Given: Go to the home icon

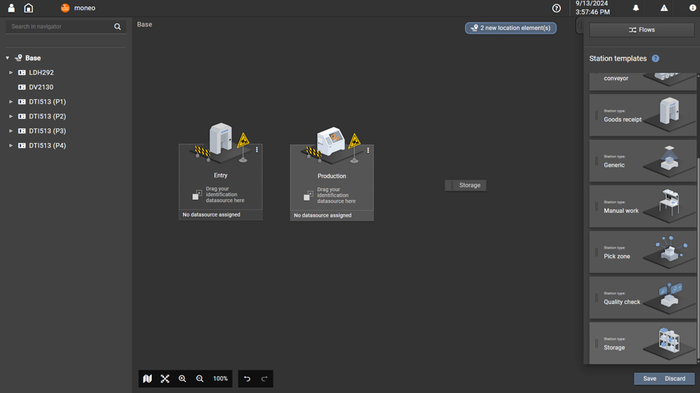Looking at the screenshot, I should (x=29, y=8).
